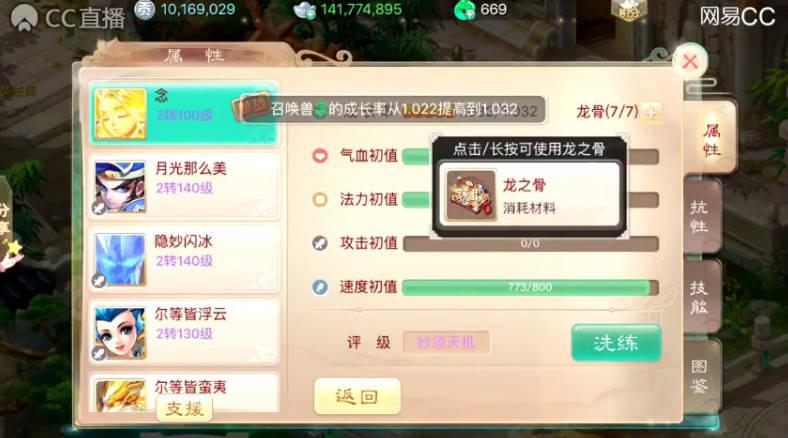Click the 速度初值 feather icon
788x438 pixels.
click(x=320, y=287)
